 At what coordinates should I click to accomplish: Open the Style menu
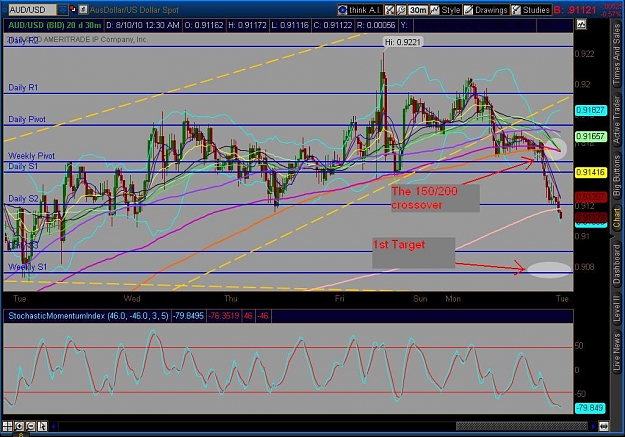coord(445,10)
